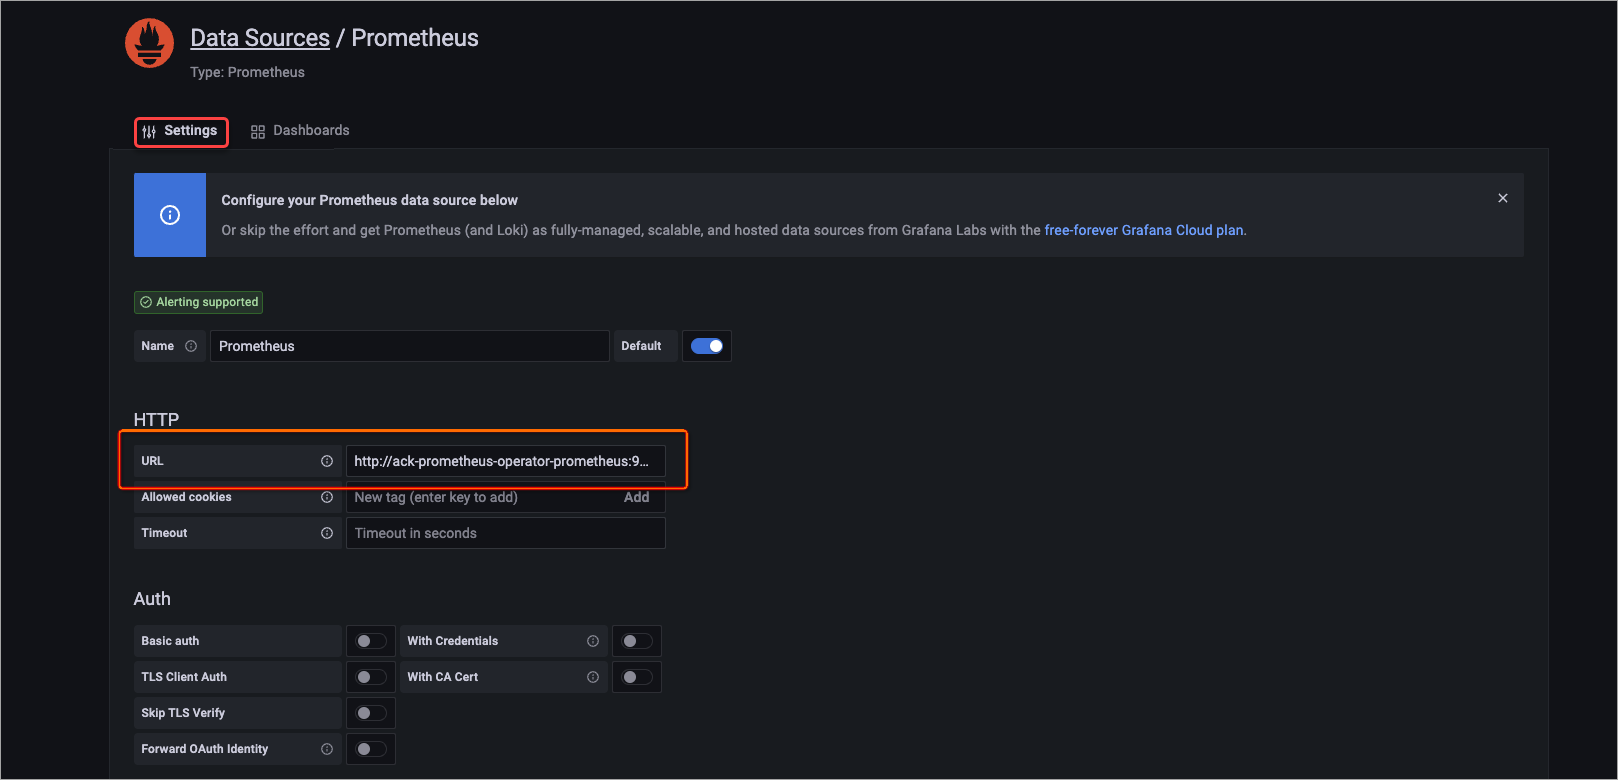
Task: Open the free-forever Grafana Cloud plan link
Action: [x=1144, y=230]
